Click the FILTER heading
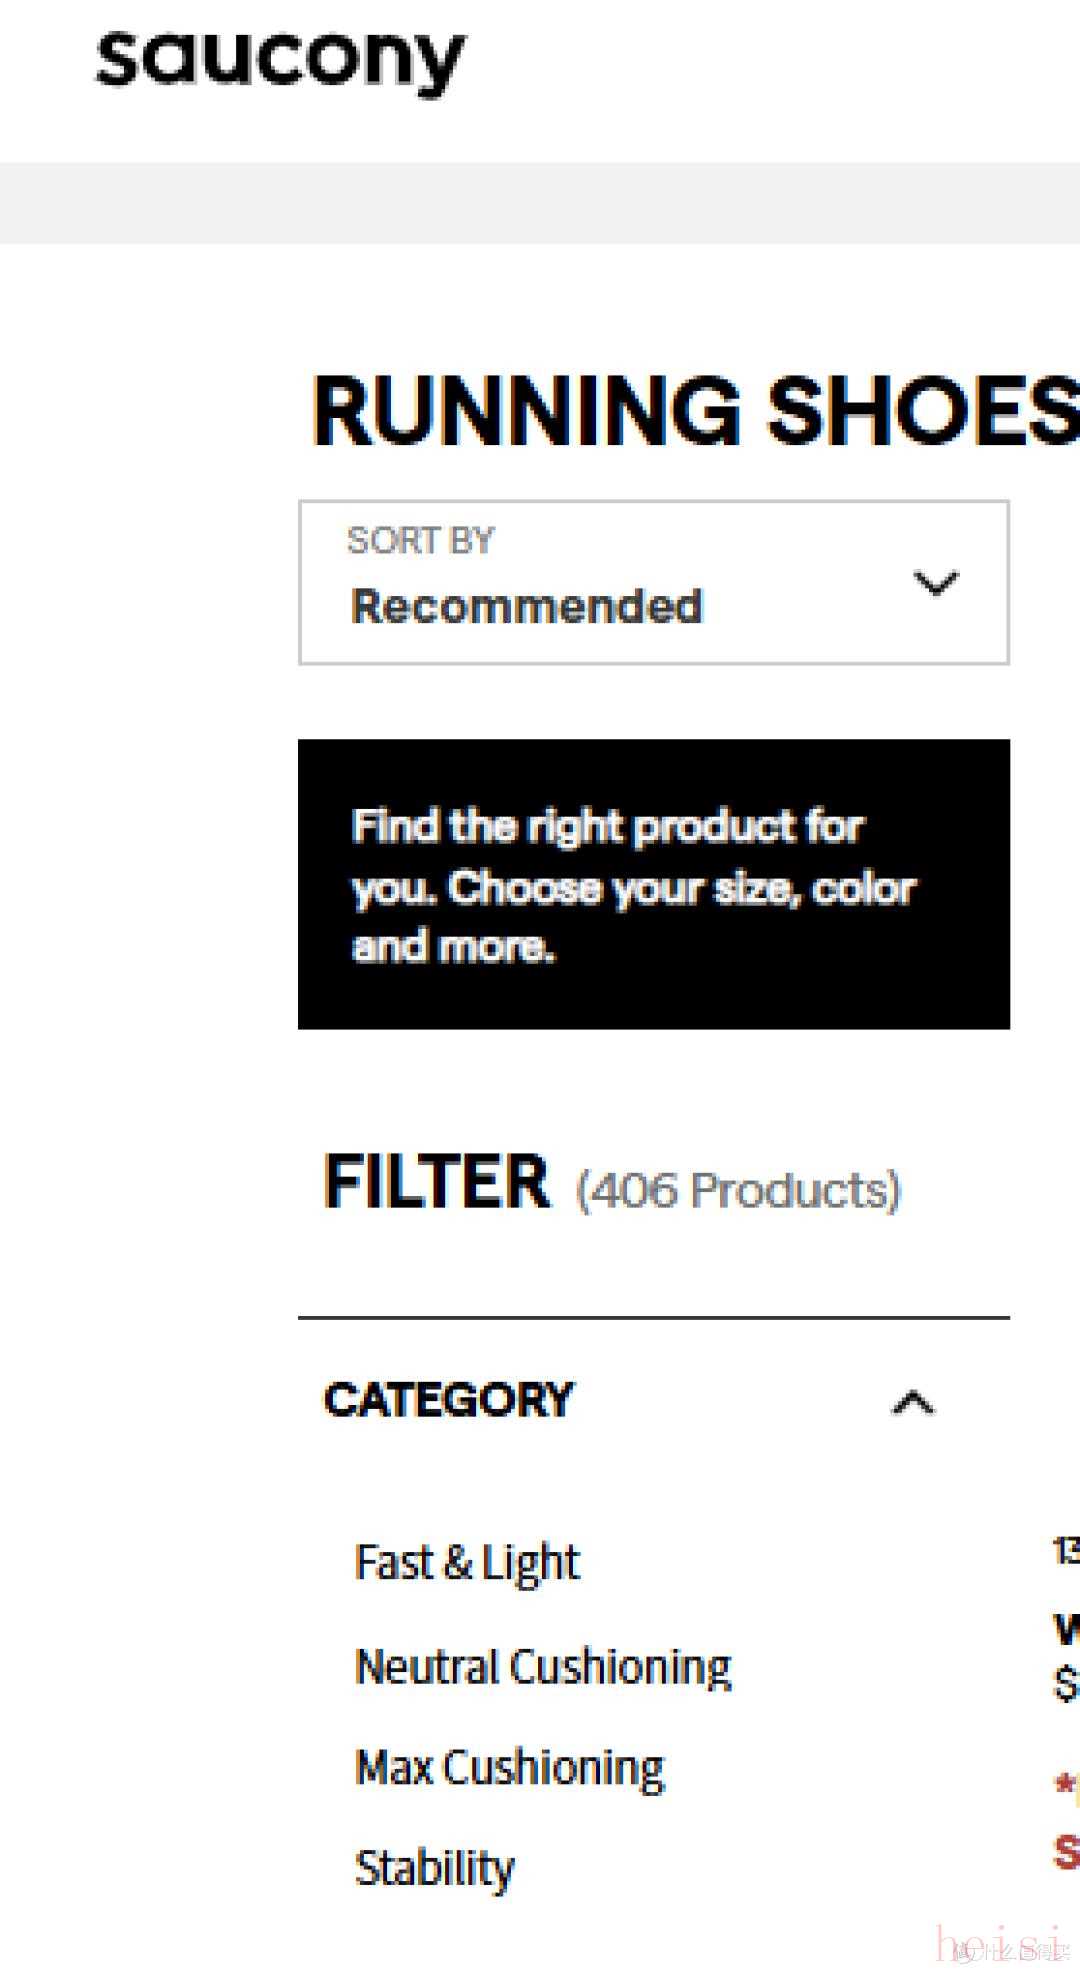Image resolution: width=1080 pixels, height=1974 pixels. click(436, 1182)
